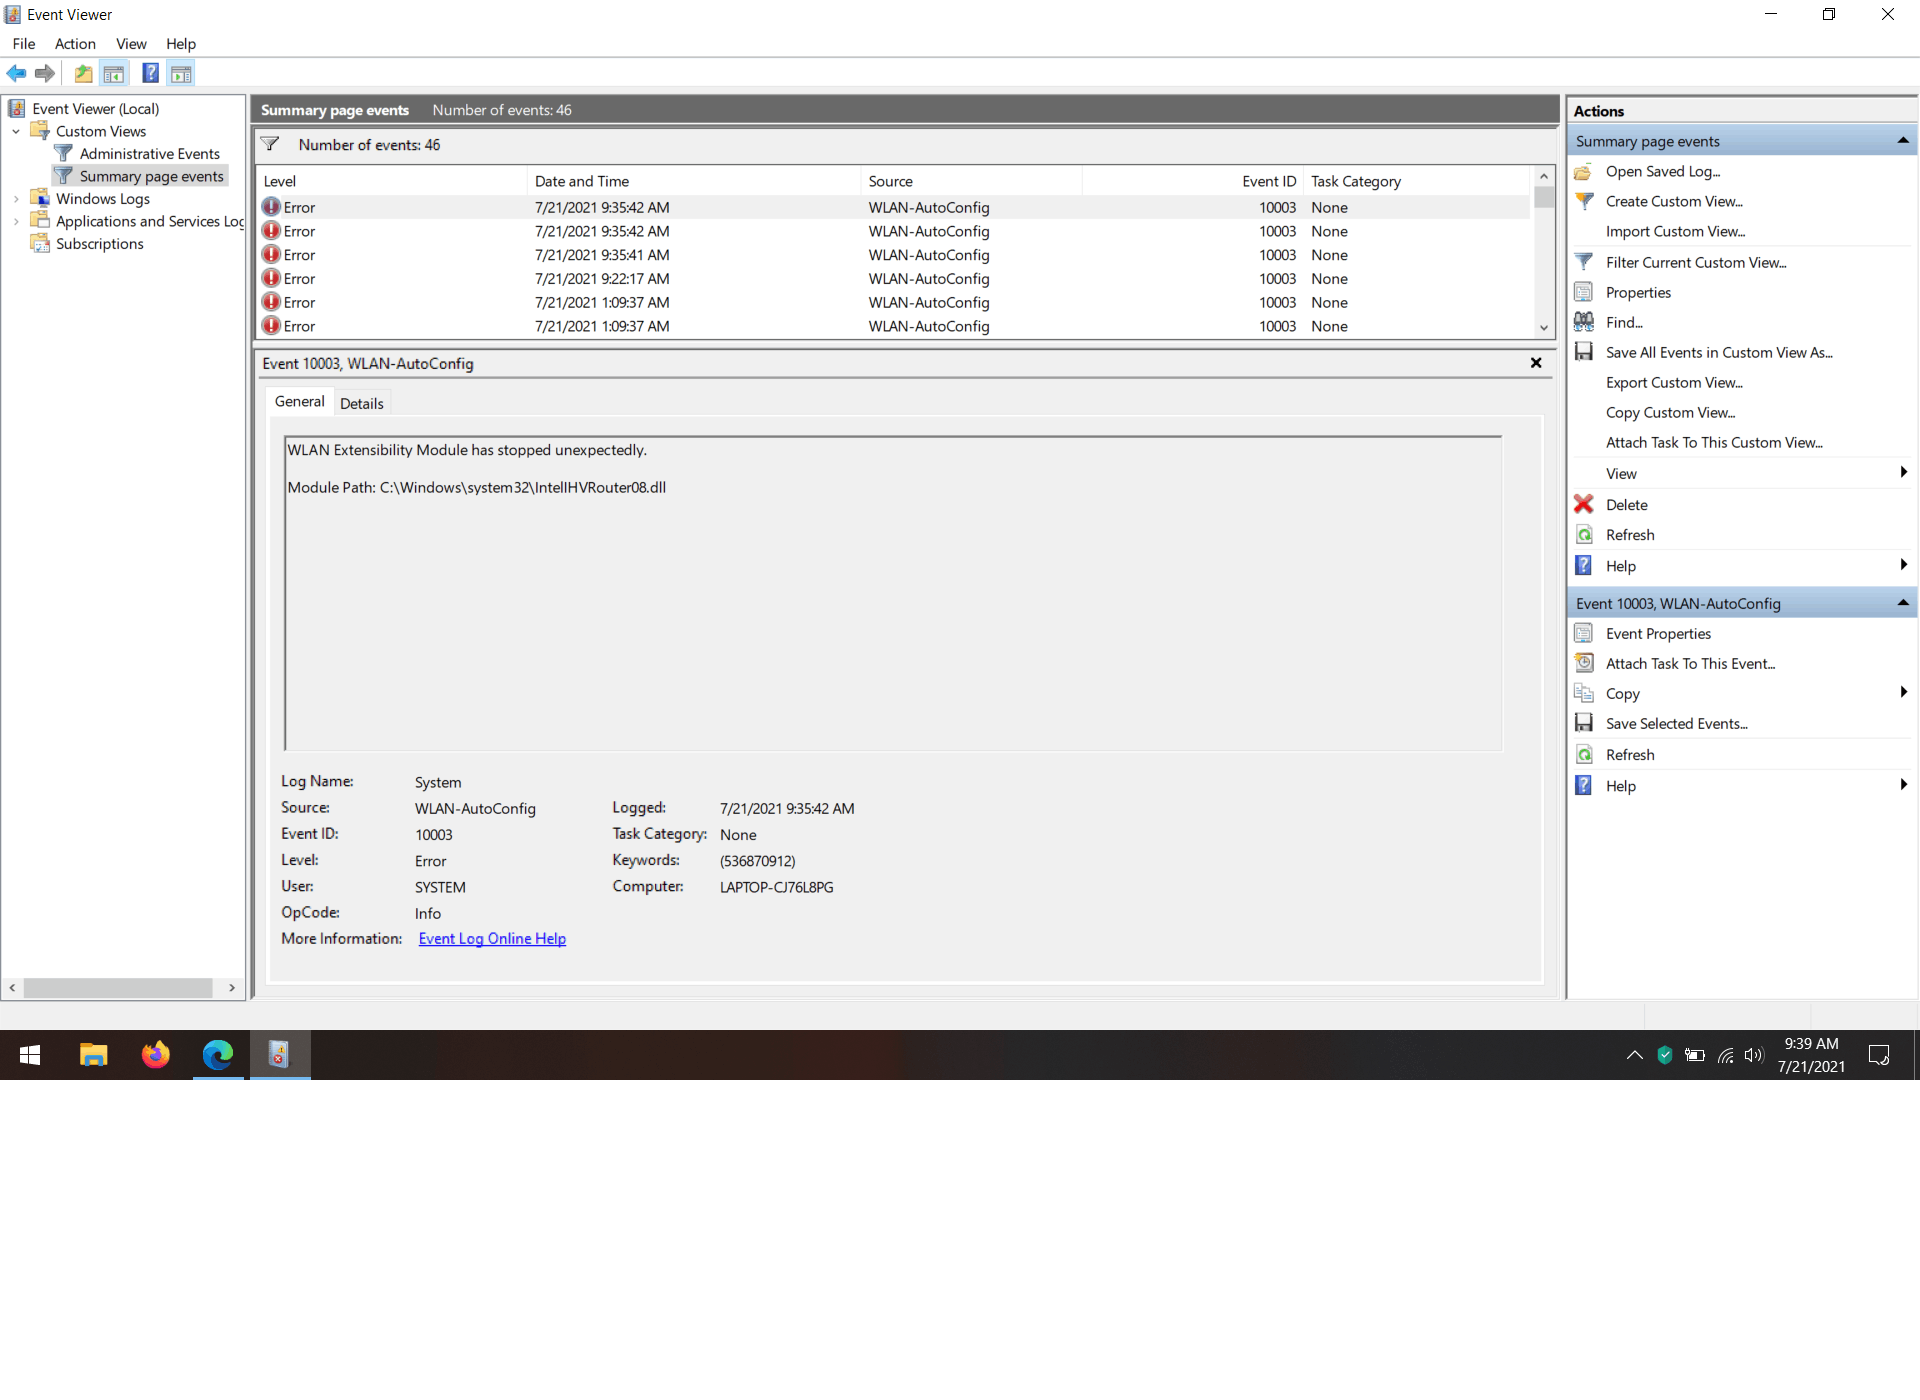Image resolution: width=1920 pixels, height=1400 pixels.
Task: Click the Forward arrow toolbar icon
Action: [45, 73]
